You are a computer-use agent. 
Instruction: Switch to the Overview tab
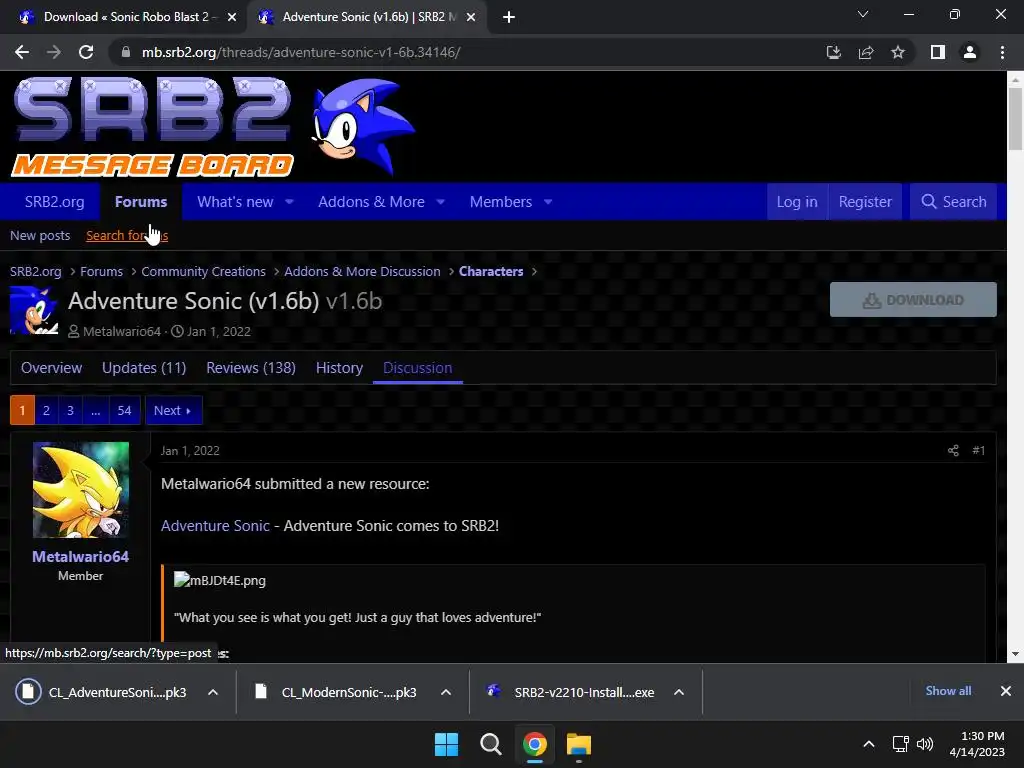52,368
